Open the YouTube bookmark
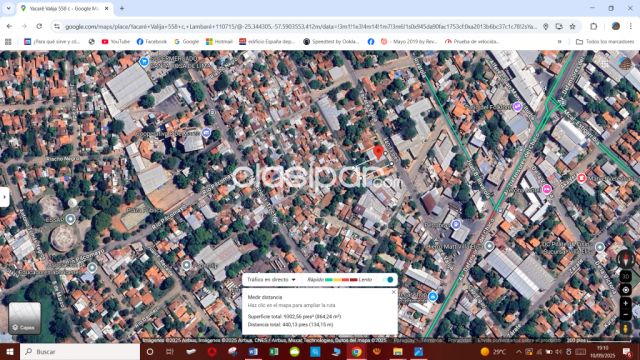The image size is (640, 360). point(116,42)
